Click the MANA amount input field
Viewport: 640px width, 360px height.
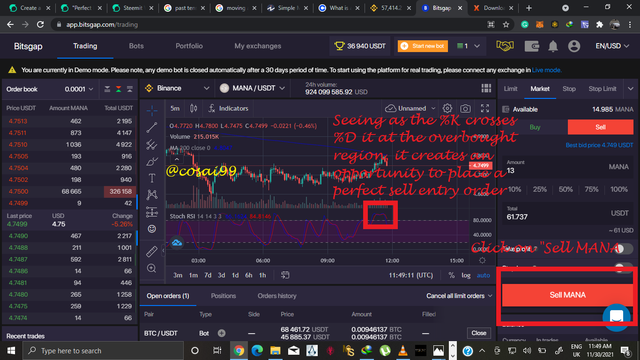pyautogui.click(x=567, y=167)
